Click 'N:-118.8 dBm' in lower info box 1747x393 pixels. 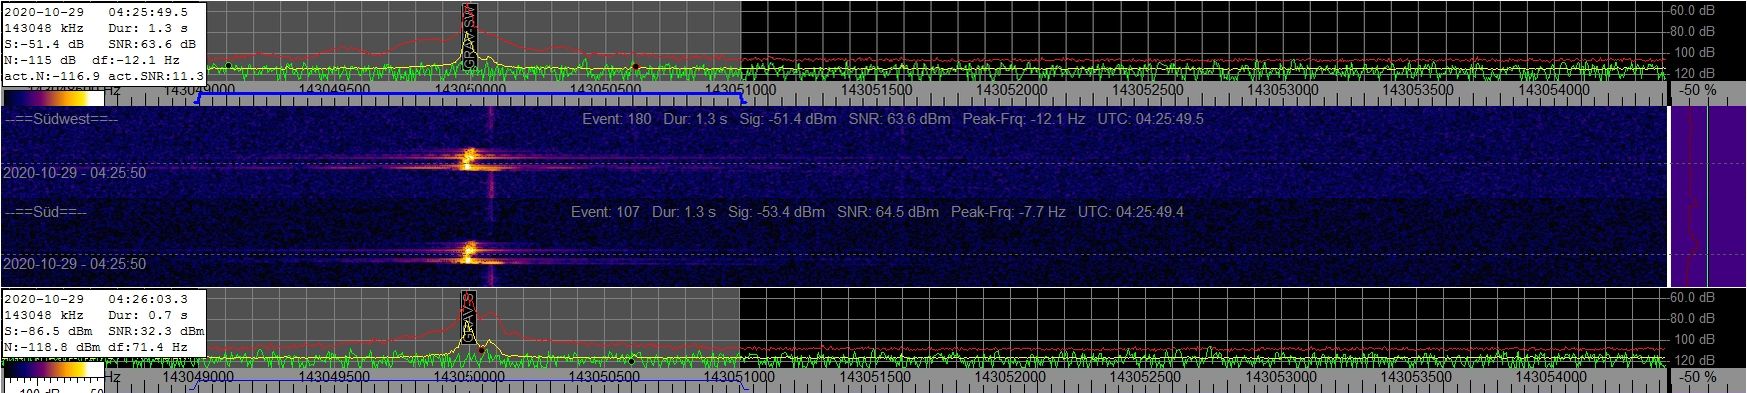pyautogui.click(x=52, y=347)
